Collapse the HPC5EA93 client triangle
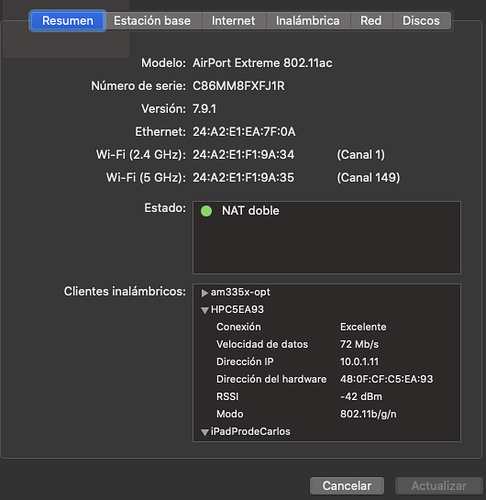Viewport: 486px width, 500px height. click(x=205, y=310)
